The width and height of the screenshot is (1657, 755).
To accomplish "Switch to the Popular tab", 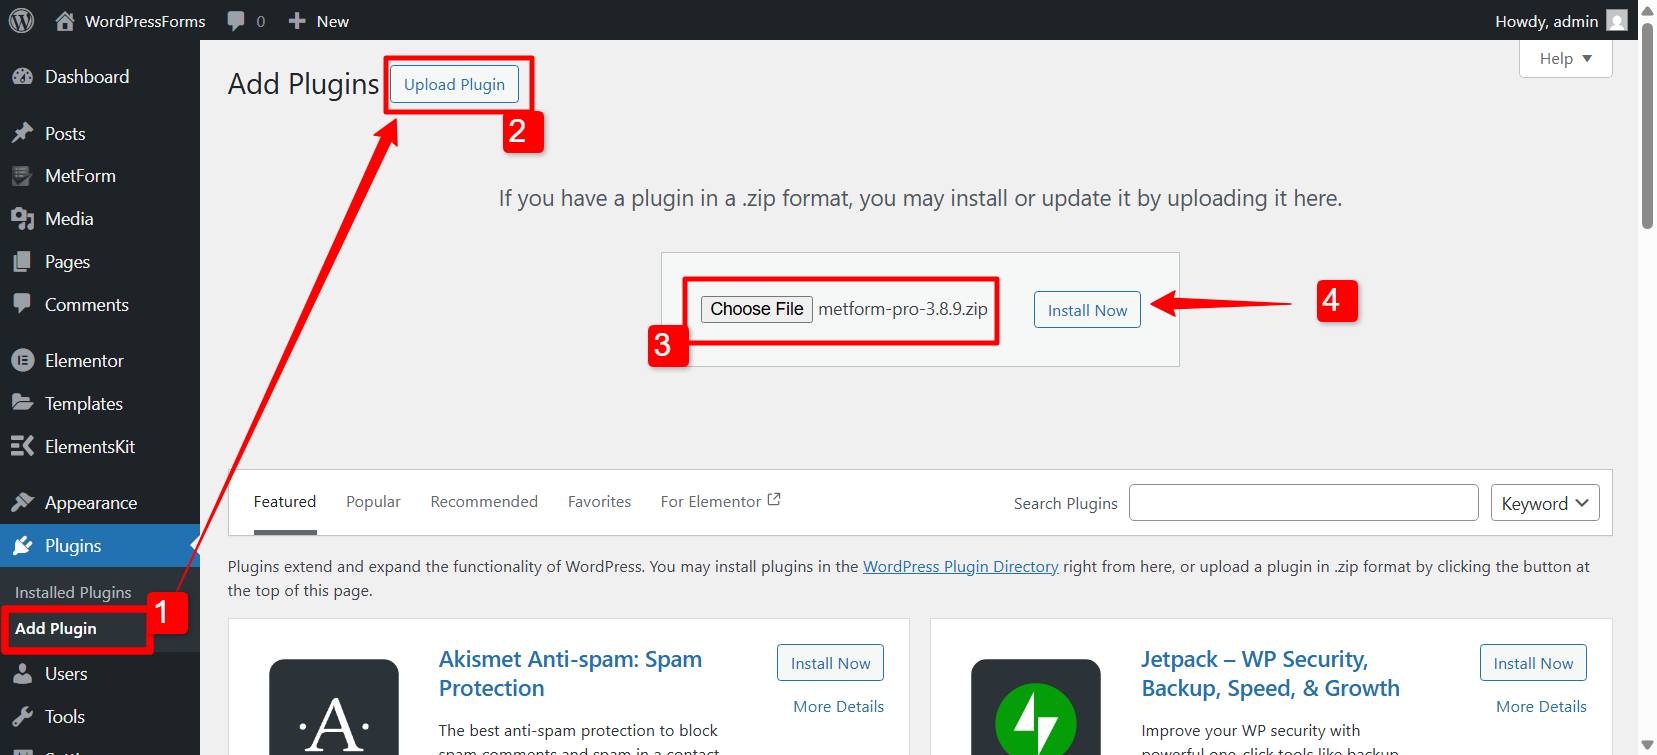I will click(x=373, y=502).
